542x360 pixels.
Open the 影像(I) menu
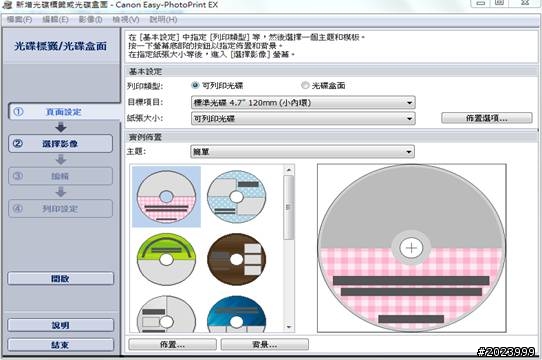coord(91,19)
